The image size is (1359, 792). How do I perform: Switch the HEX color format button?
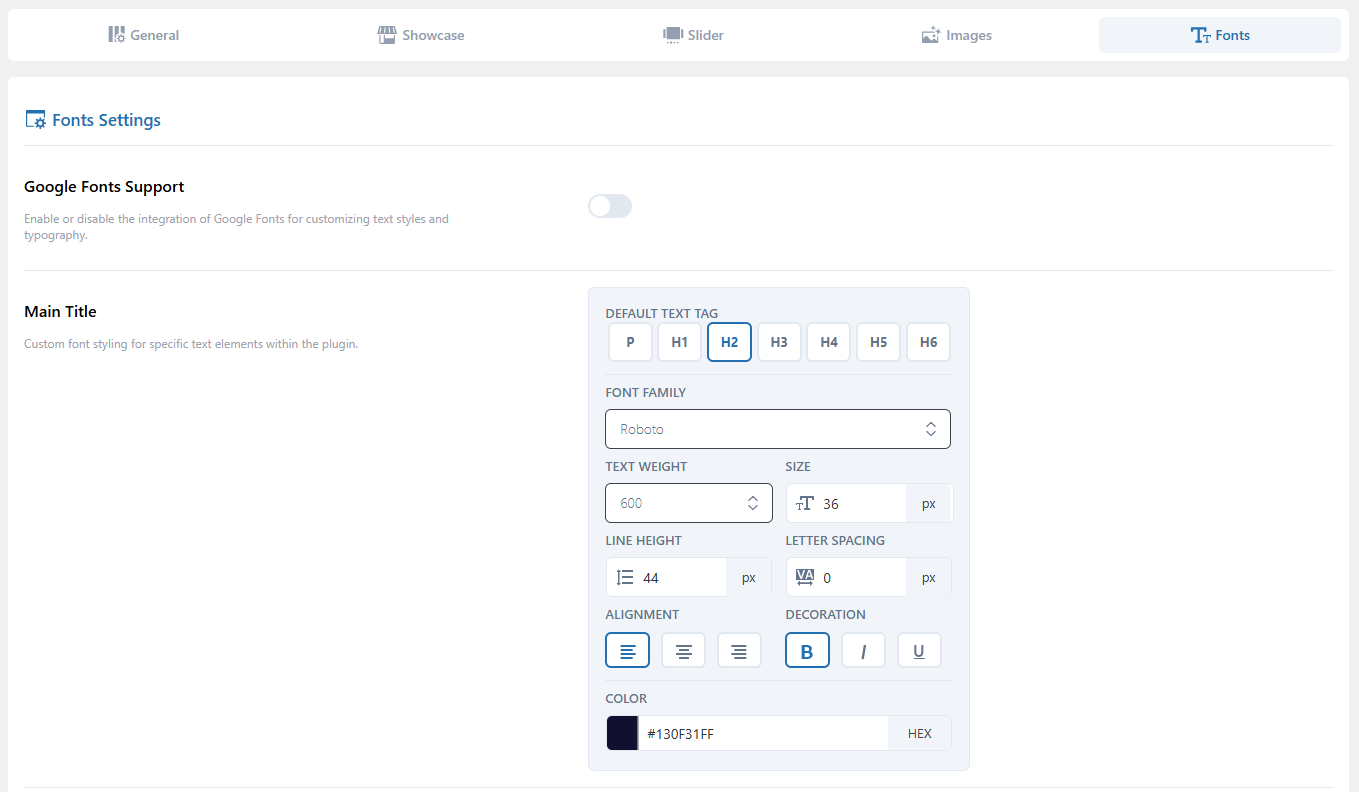(920, 734)
